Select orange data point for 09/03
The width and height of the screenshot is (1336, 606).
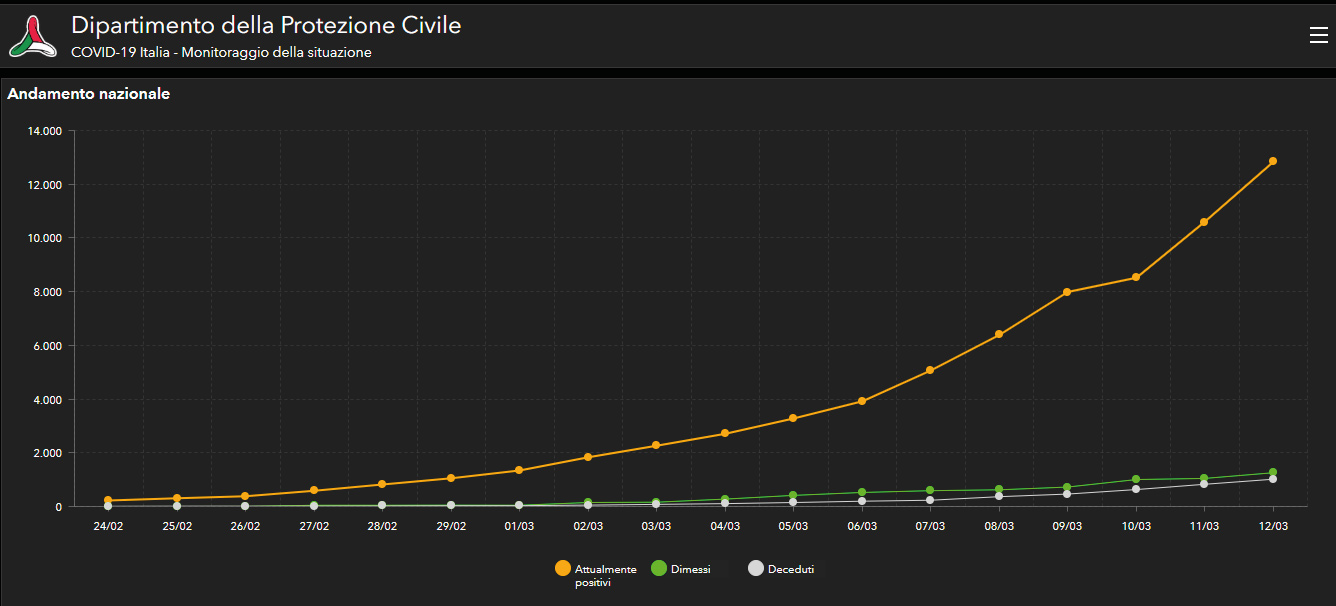(x=1067, y=292)
